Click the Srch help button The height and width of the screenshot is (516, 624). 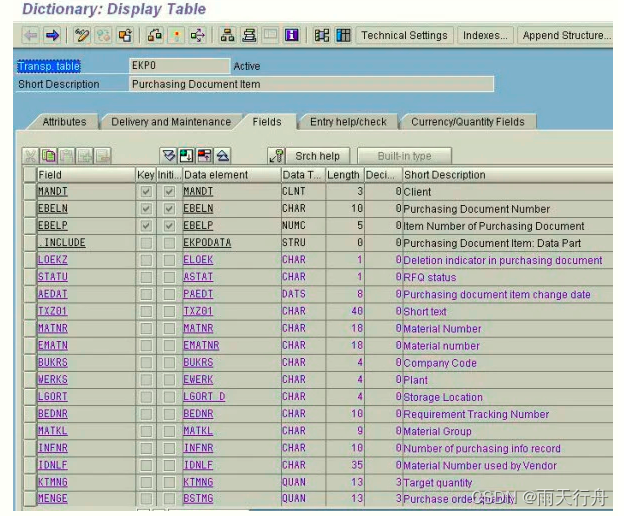(x=317, y=156)
